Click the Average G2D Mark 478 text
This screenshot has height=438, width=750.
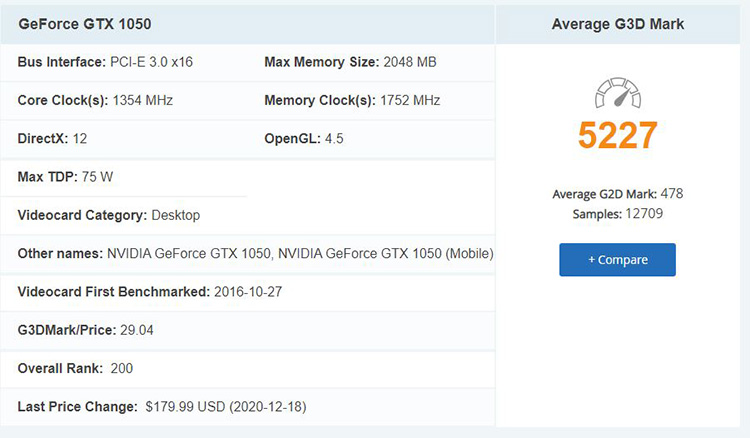[618, 194]
